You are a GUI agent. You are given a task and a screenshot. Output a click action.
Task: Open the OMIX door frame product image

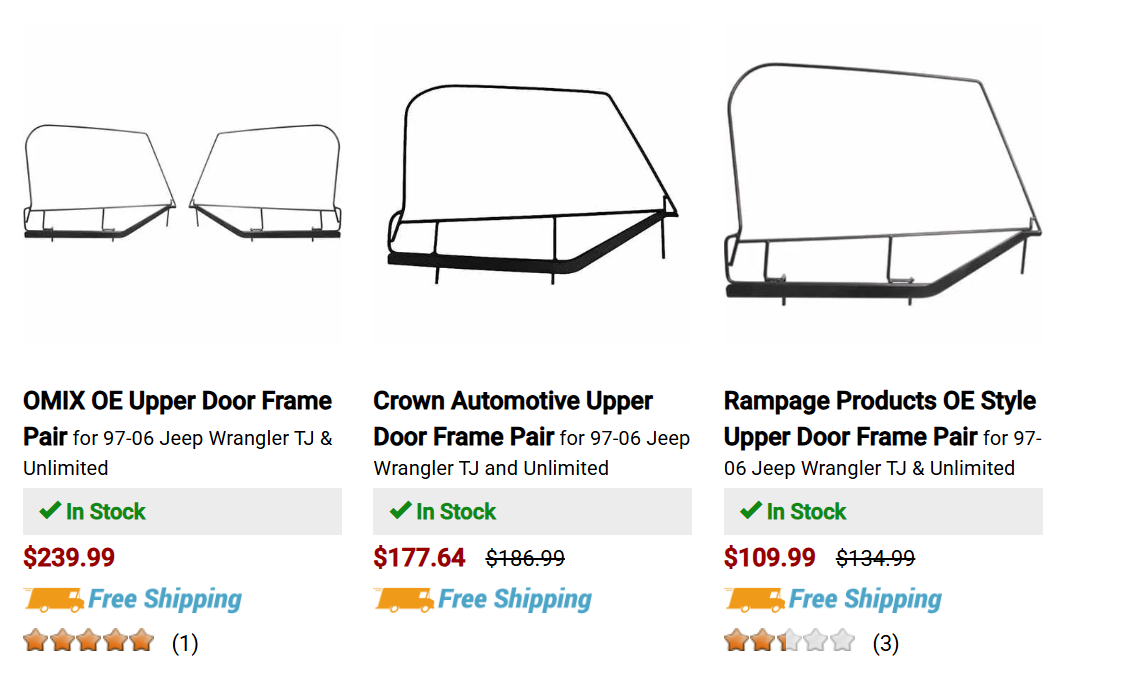[x=182, y=185]
